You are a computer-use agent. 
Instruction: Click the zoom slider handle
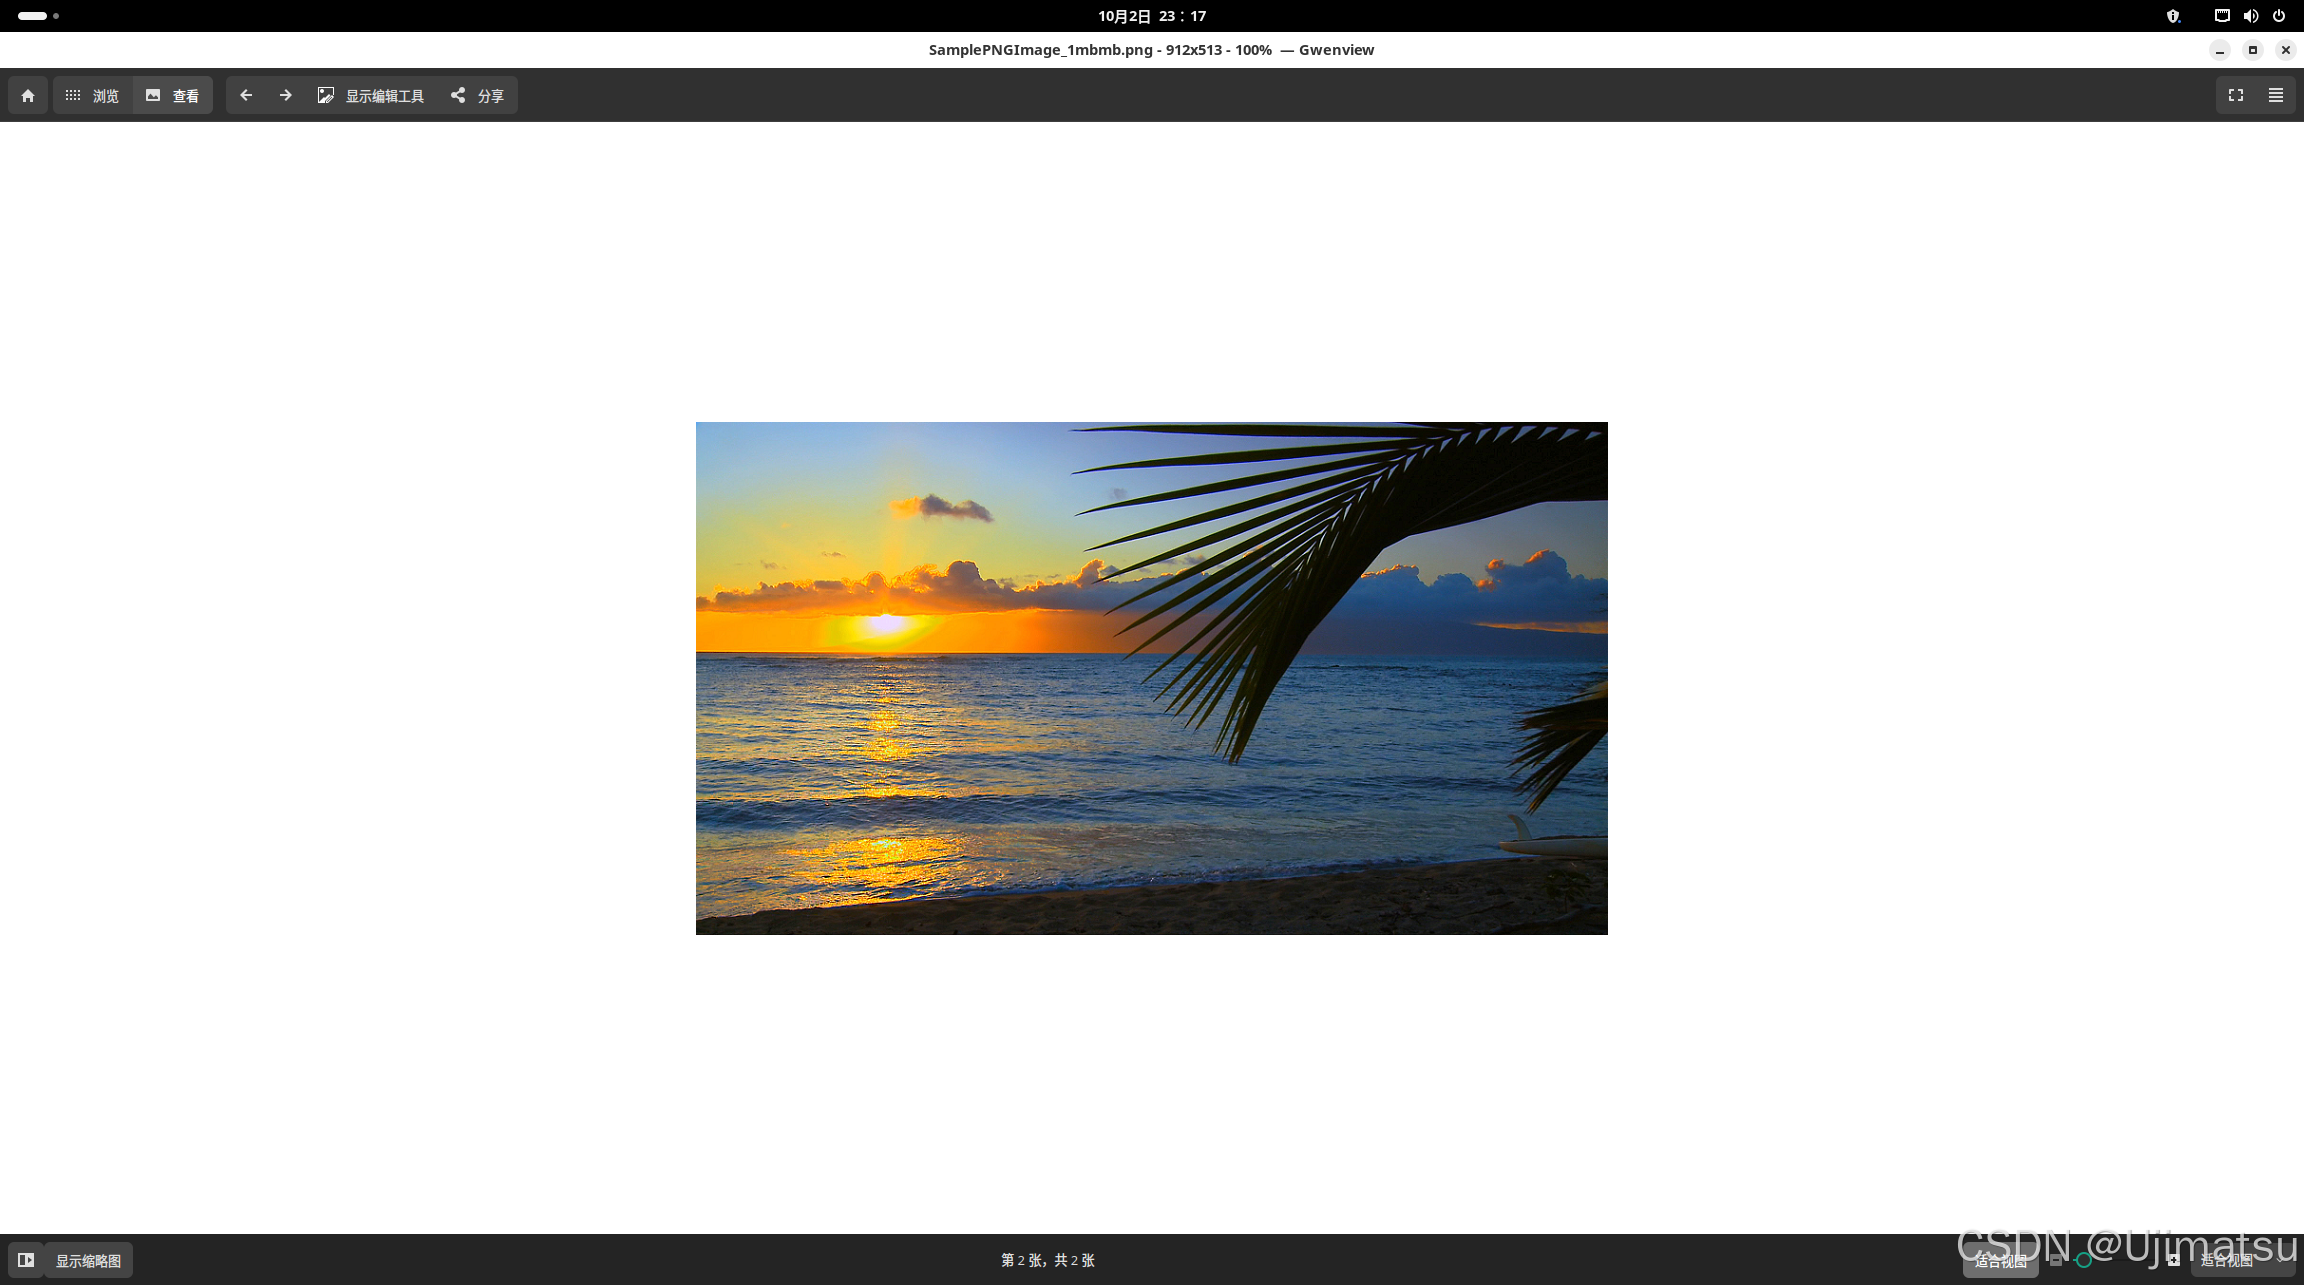click(x=2084, y=1260)
